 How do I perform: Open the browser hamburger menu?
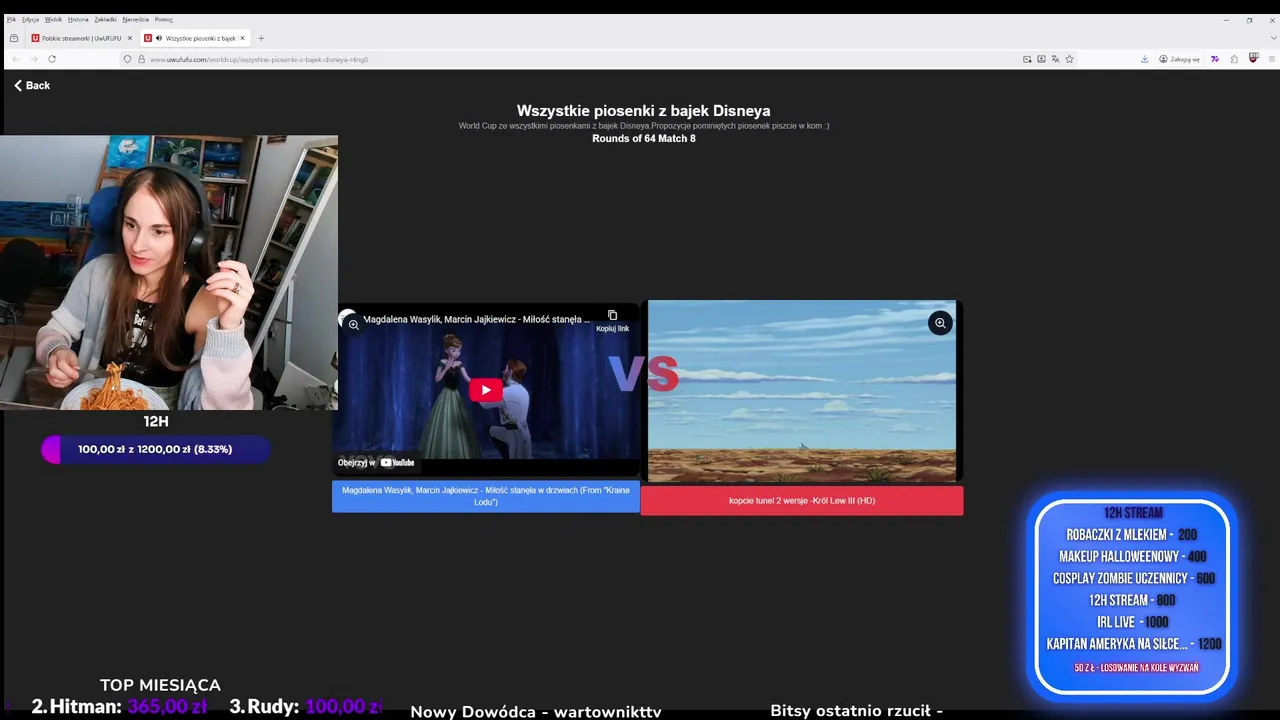click(1273, 59)
